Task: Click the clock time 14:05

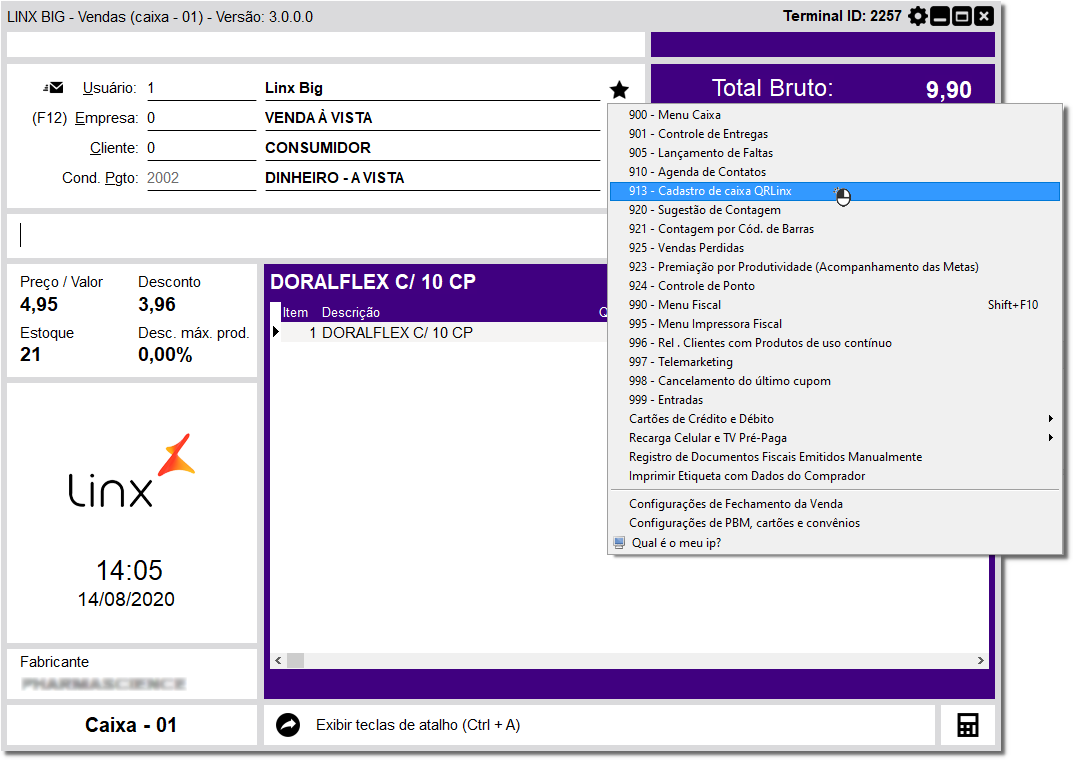Action: tap(129, 571)
